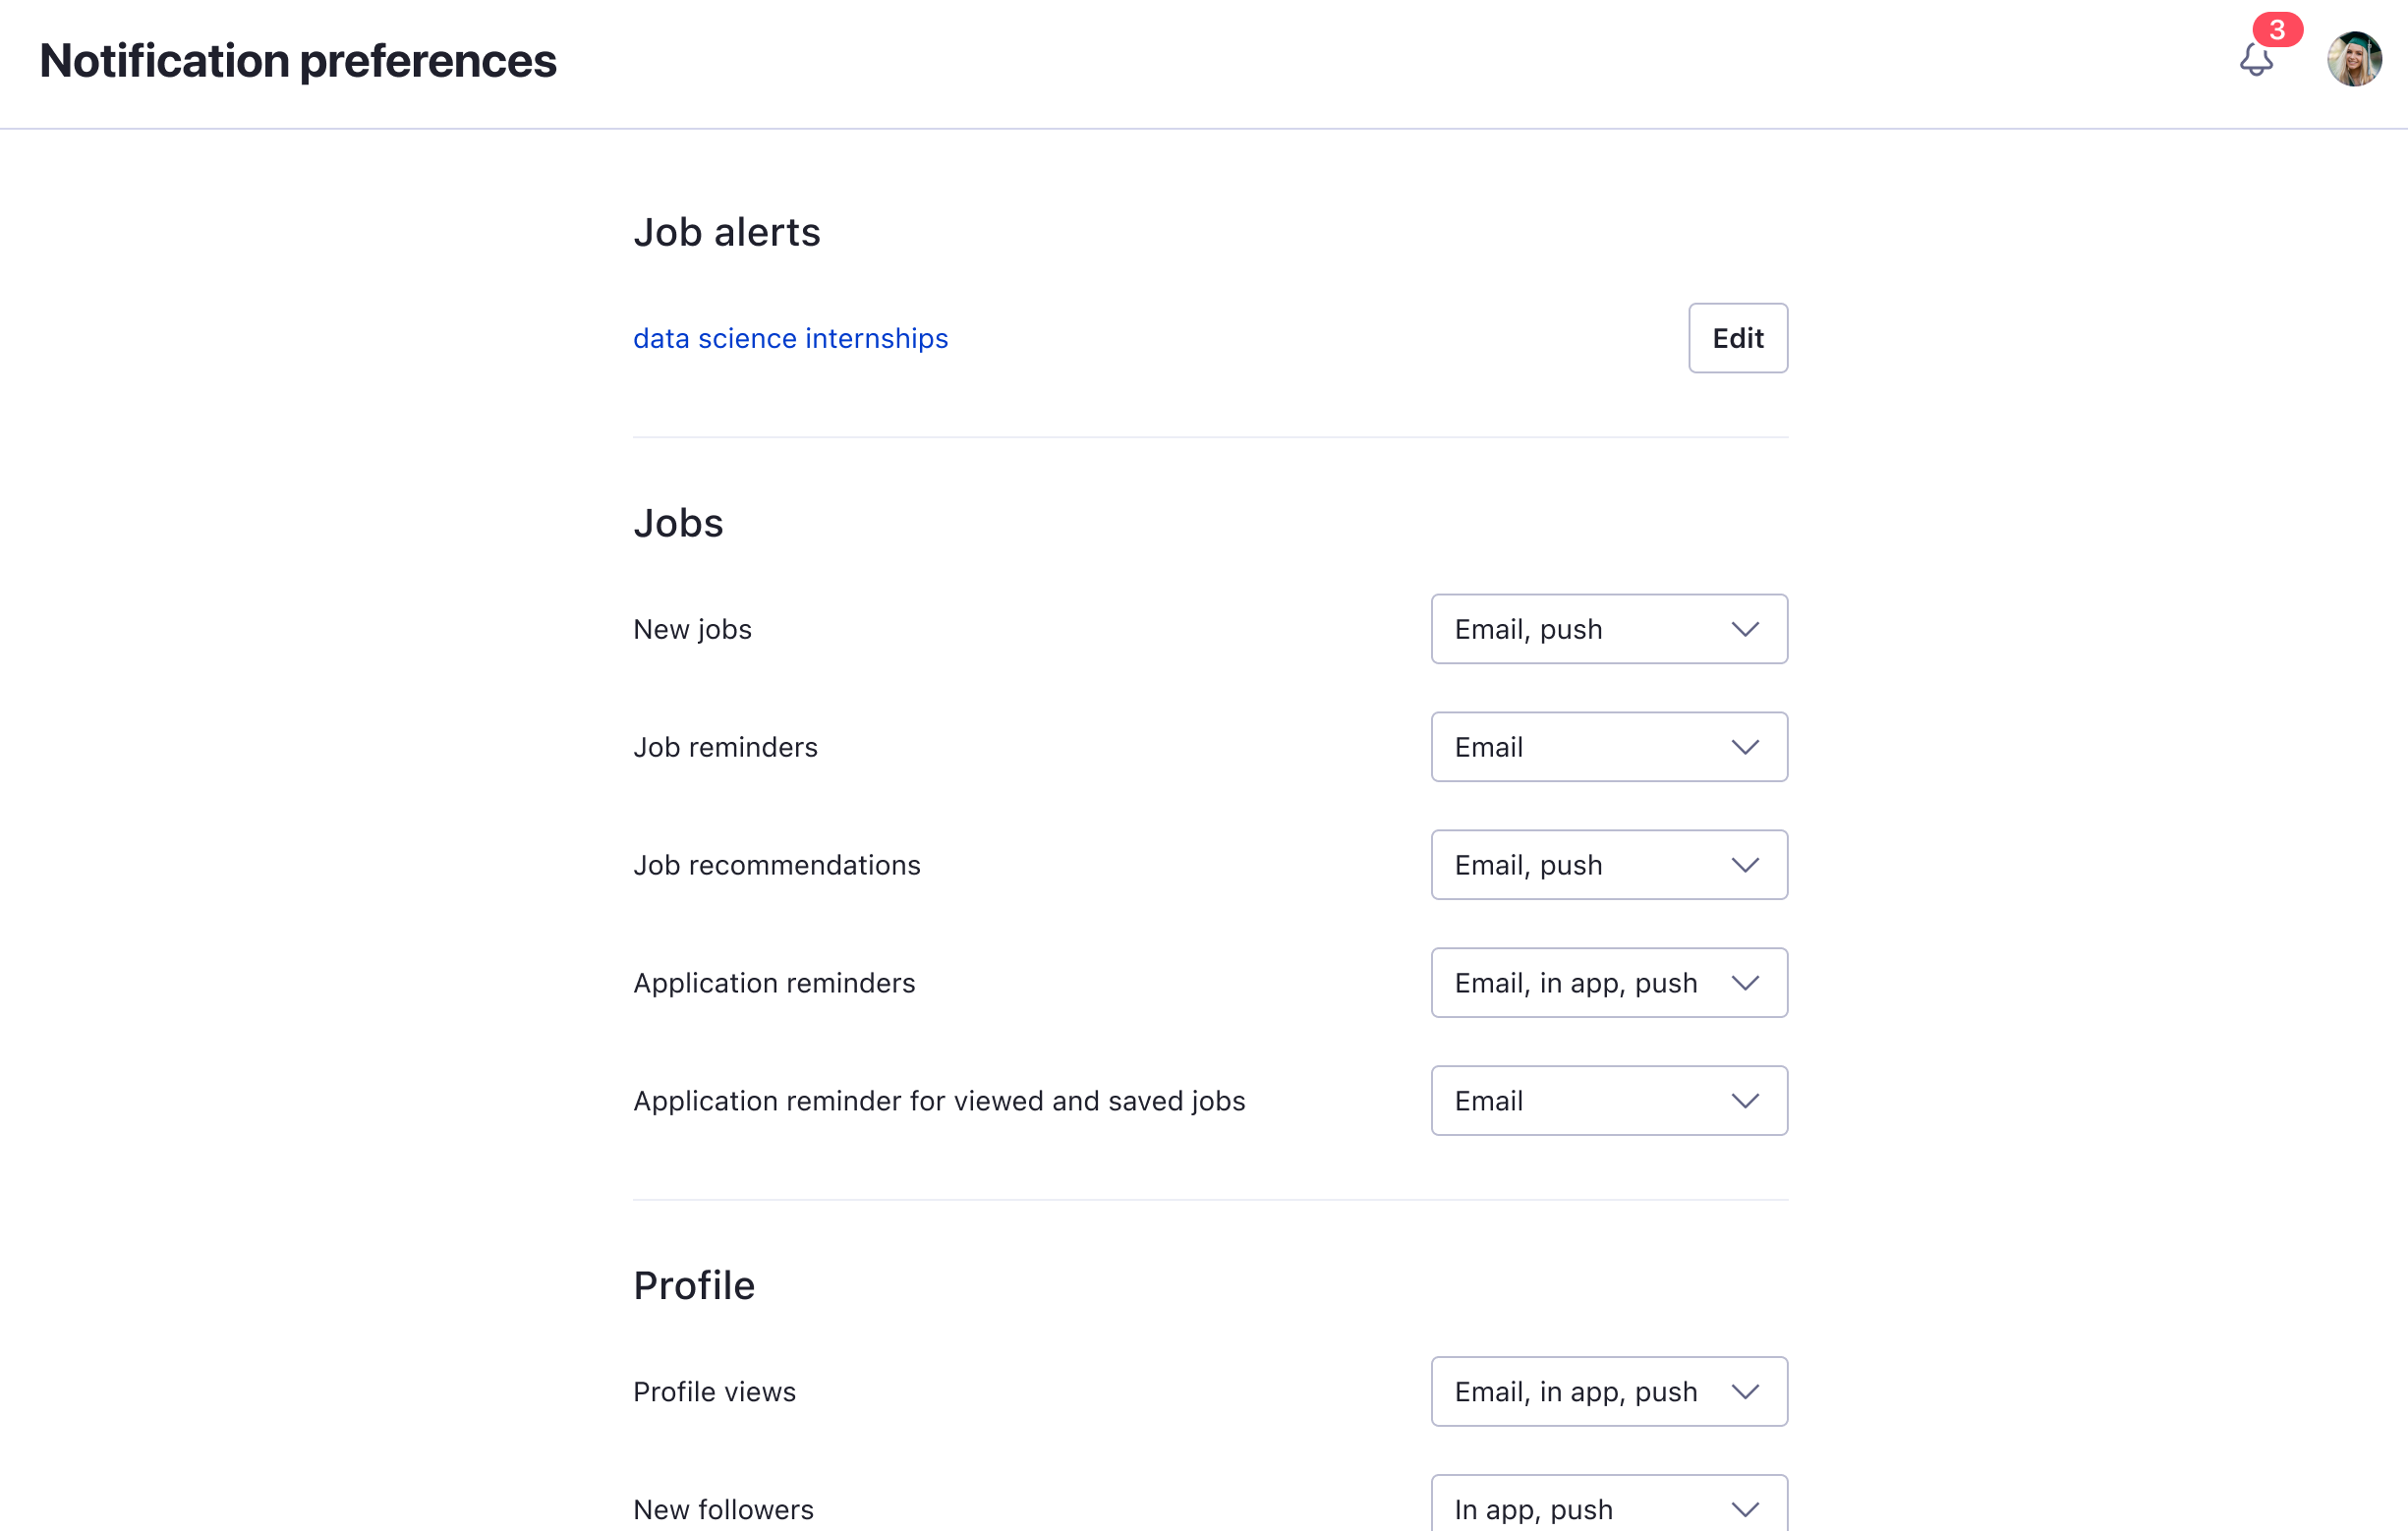
Task: Open the Job recommendations dropdown
Action: click(1609, 865)
